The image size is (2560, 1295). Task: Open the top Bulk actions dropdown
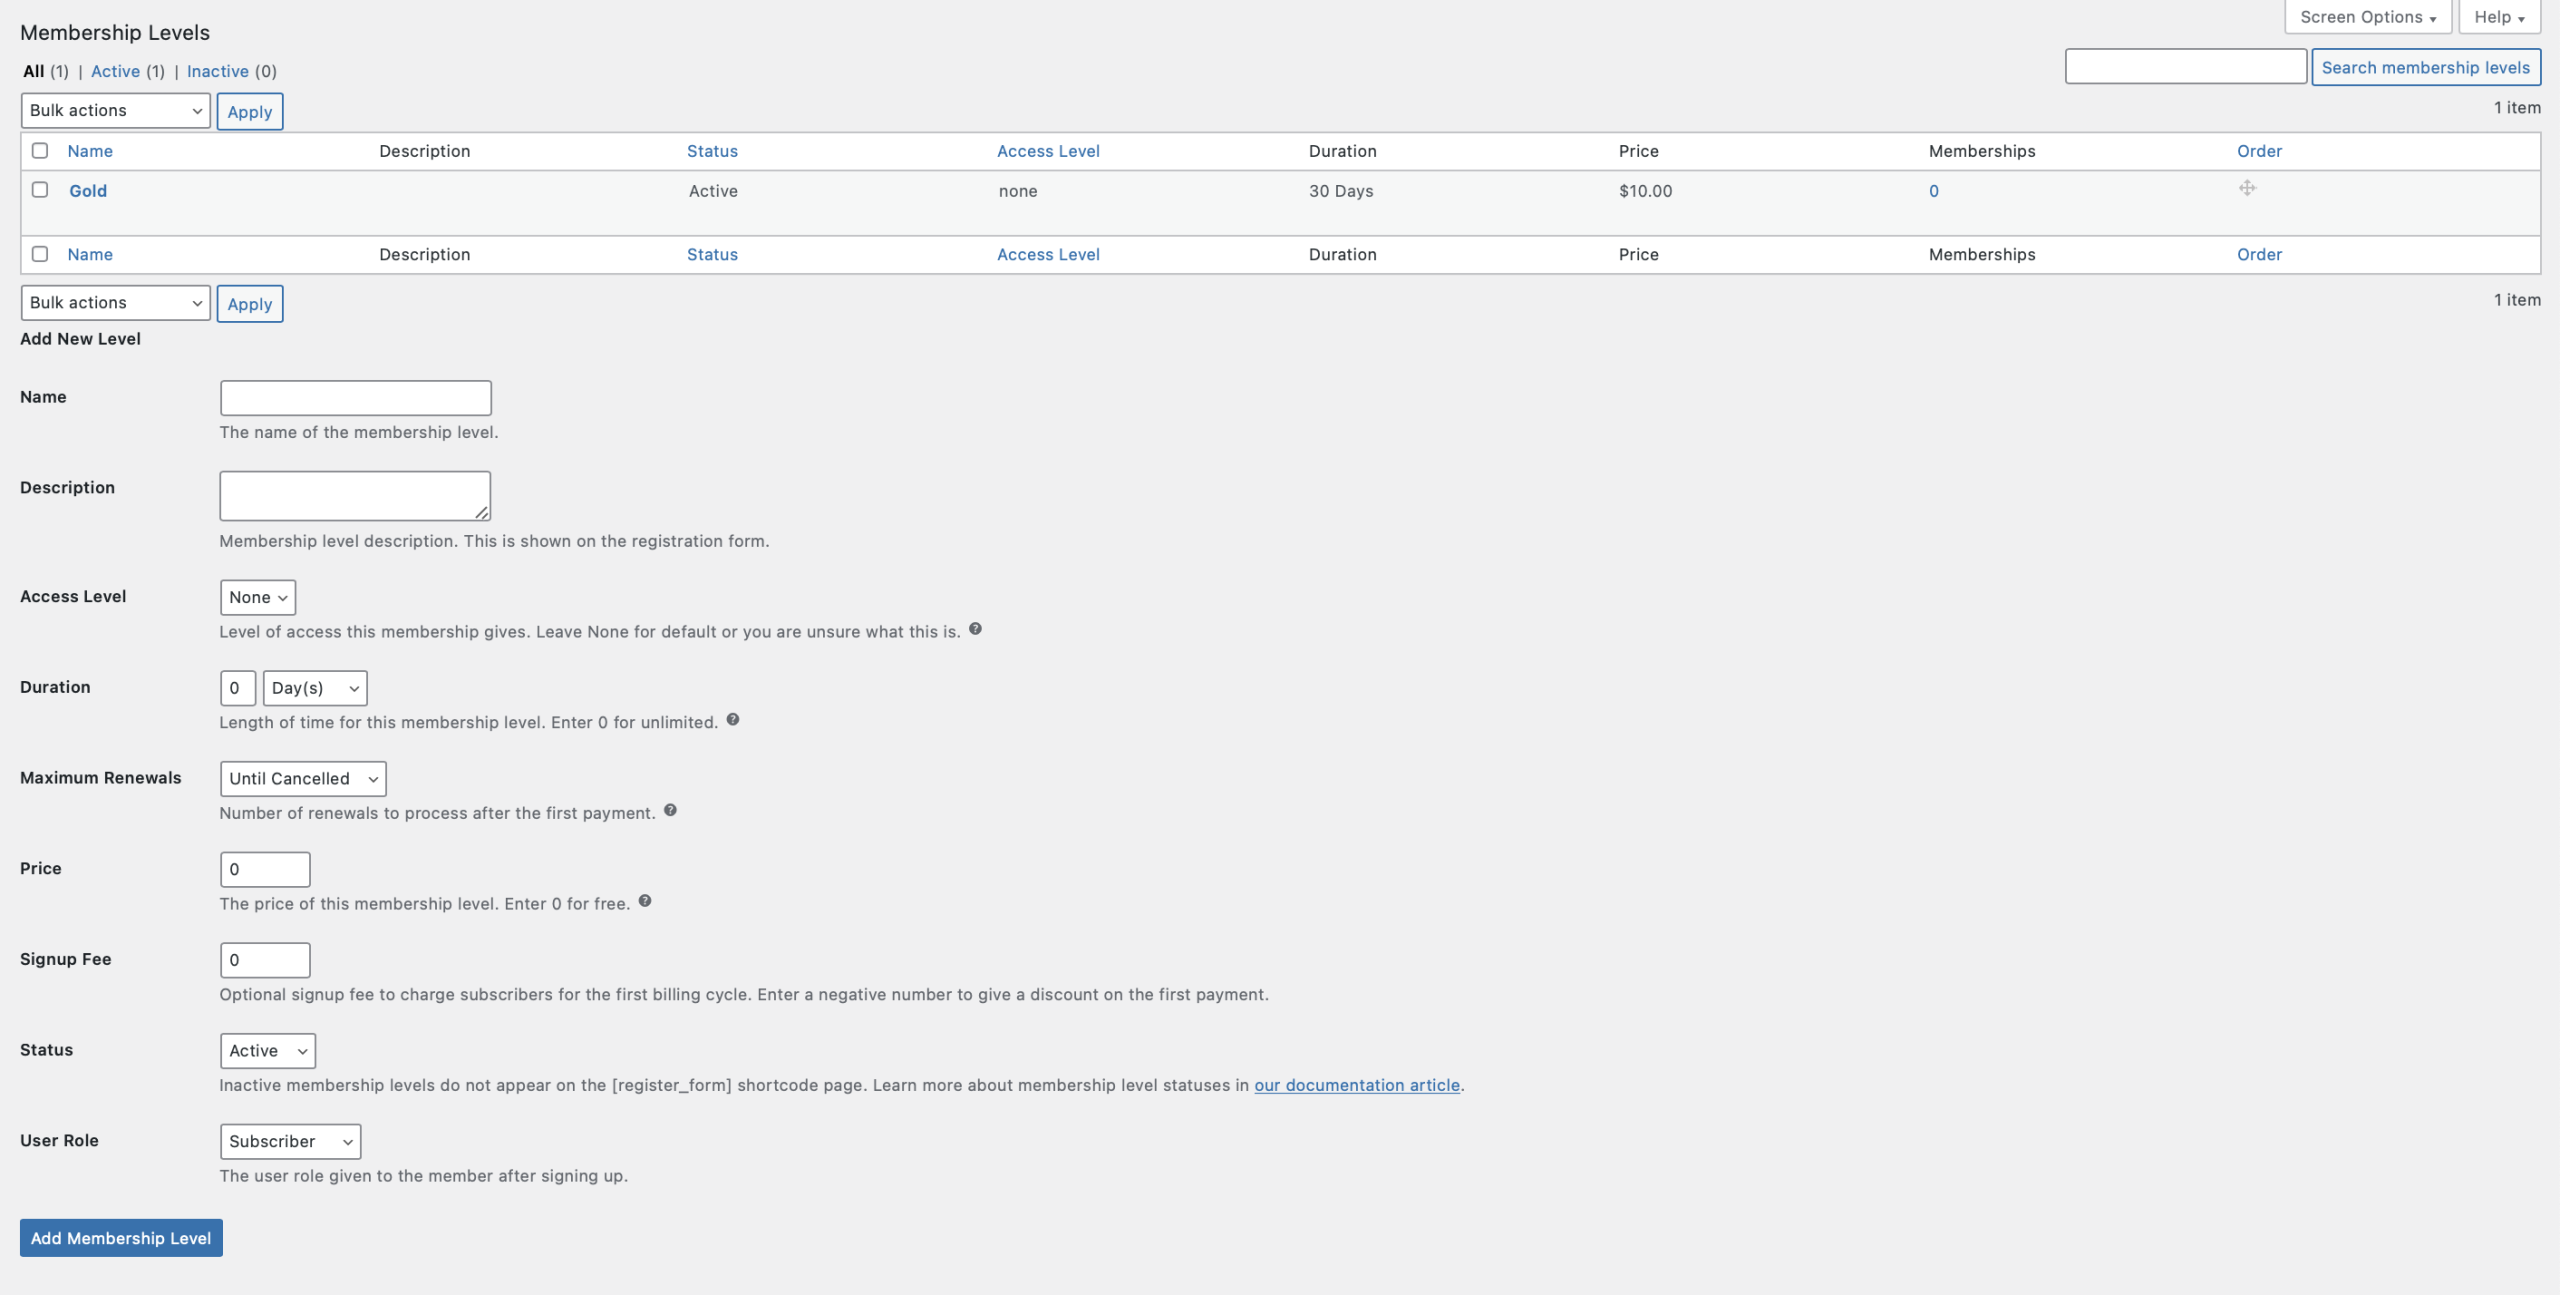point(115,111)
